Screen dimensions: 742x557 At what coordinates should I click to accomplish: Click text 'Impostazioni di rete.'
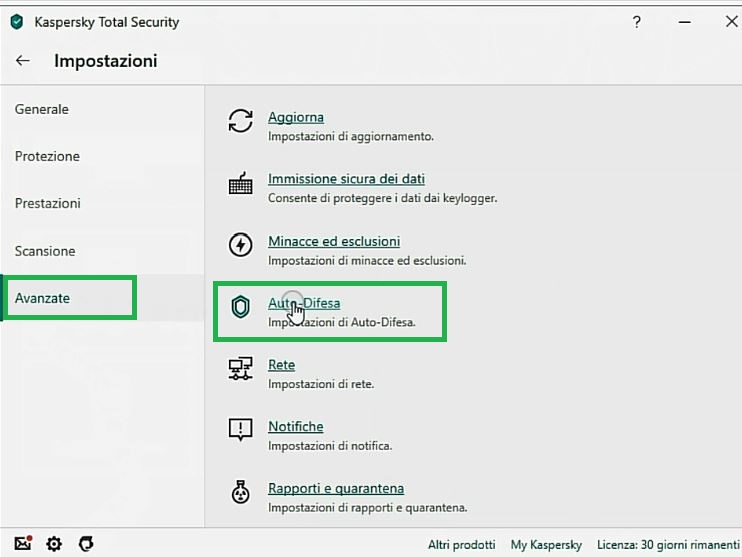321,384
